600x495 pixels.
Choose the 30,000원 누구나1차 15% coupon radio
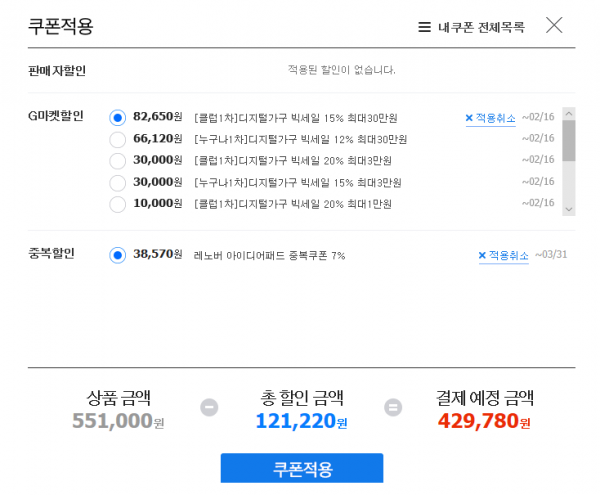(x=117, y=182)
